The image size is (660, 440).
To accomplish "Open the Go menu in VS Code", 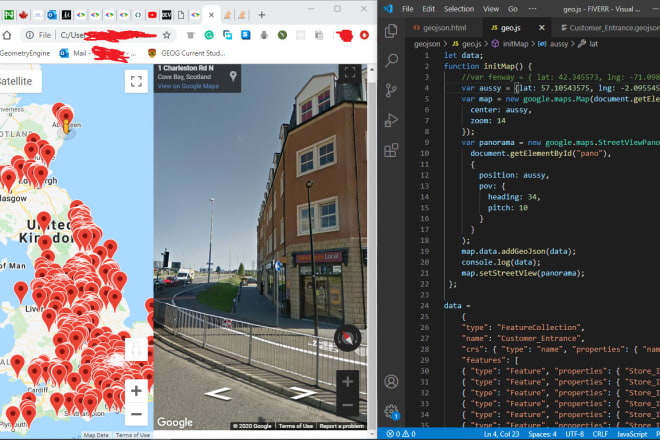I will [x=512, y=9].
